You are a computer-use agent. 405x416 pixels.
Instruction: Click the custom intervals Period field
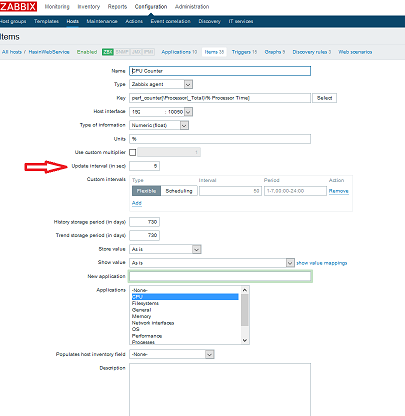pos(295,191)
